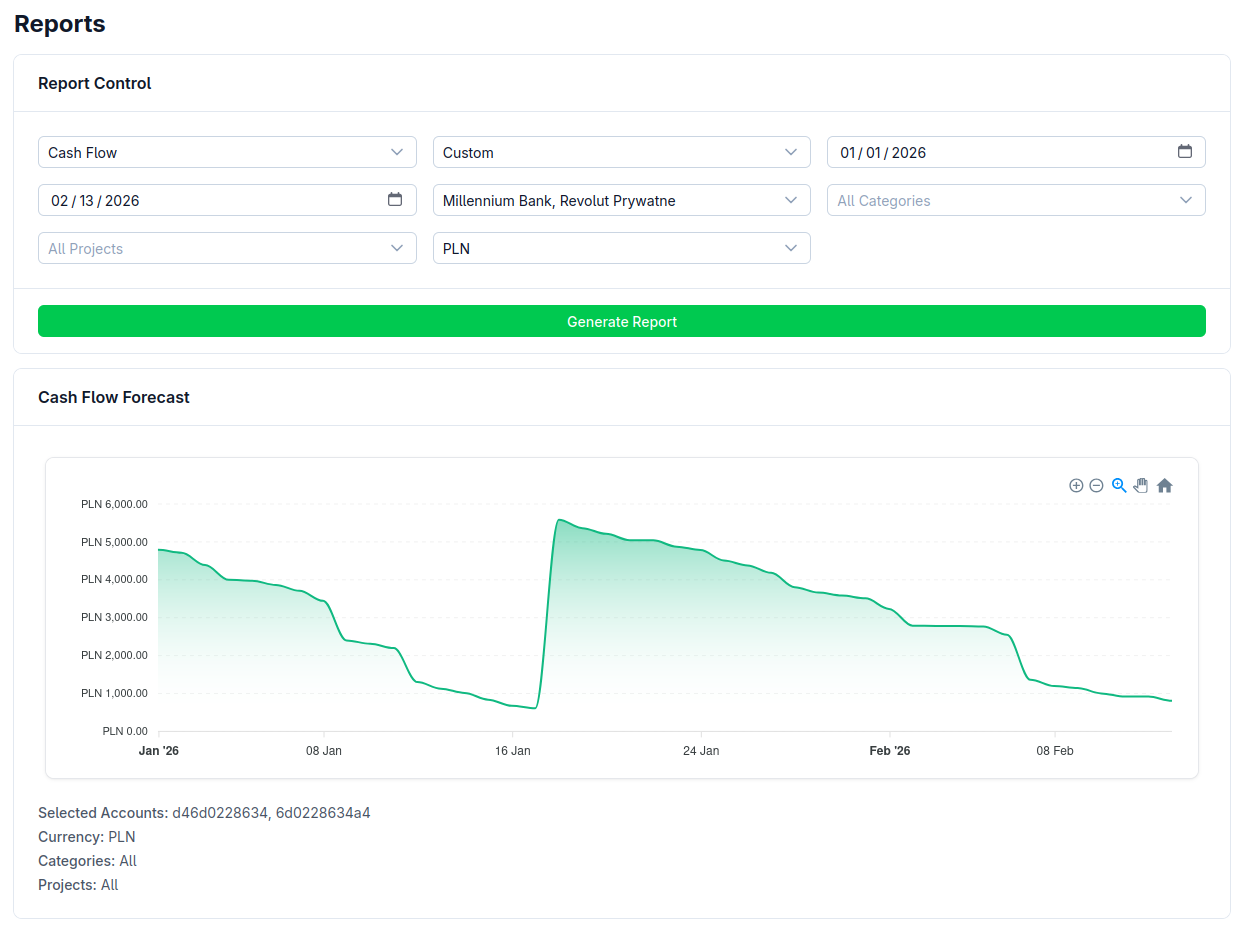Viewport: 1245px width, 937px height.
Task: Reset chart view with the home icon
Action: click(1164, 485)
